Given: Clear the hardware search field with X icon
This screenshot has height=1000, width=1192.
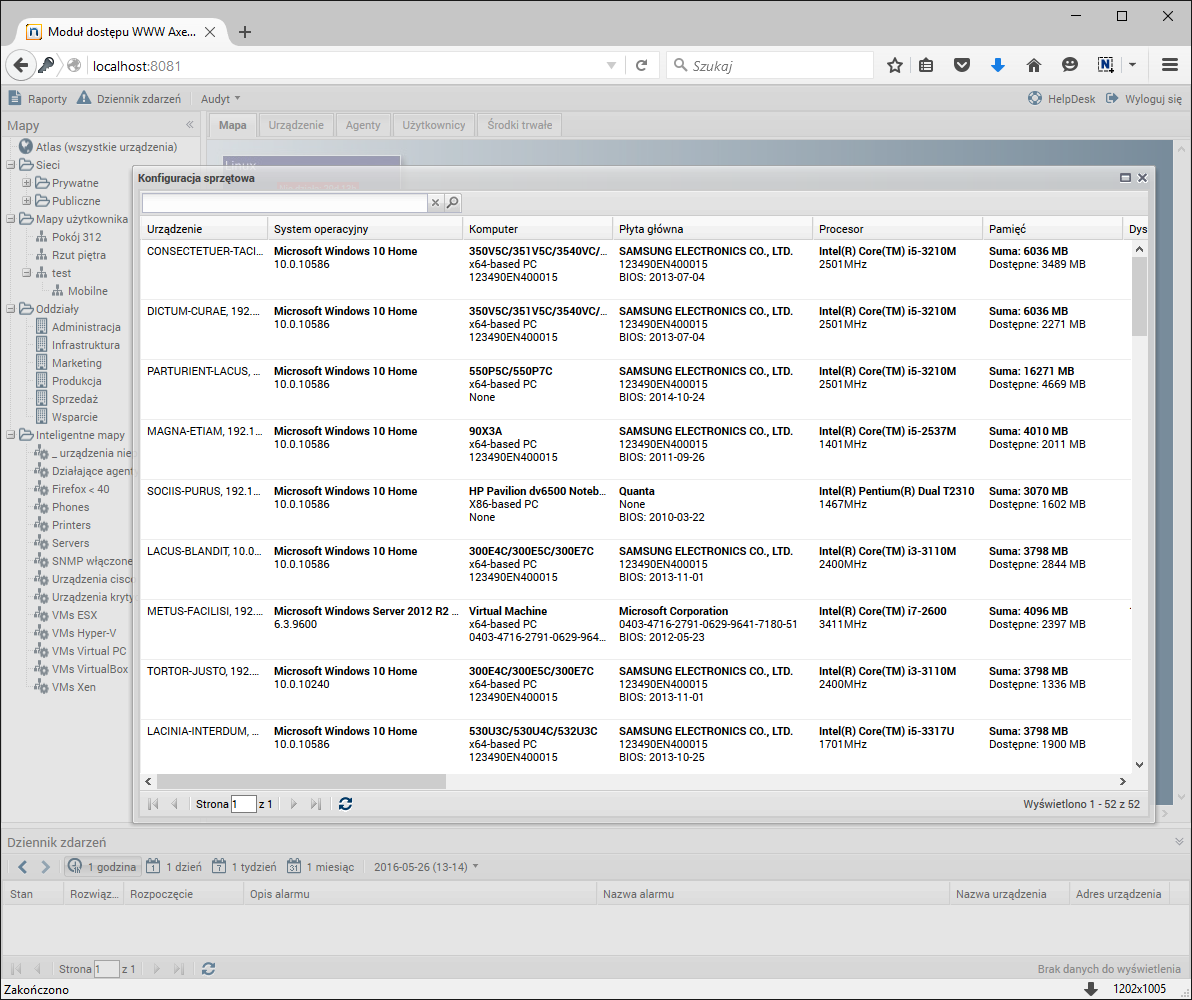Looking at the screenshot, I should (435, 203).
